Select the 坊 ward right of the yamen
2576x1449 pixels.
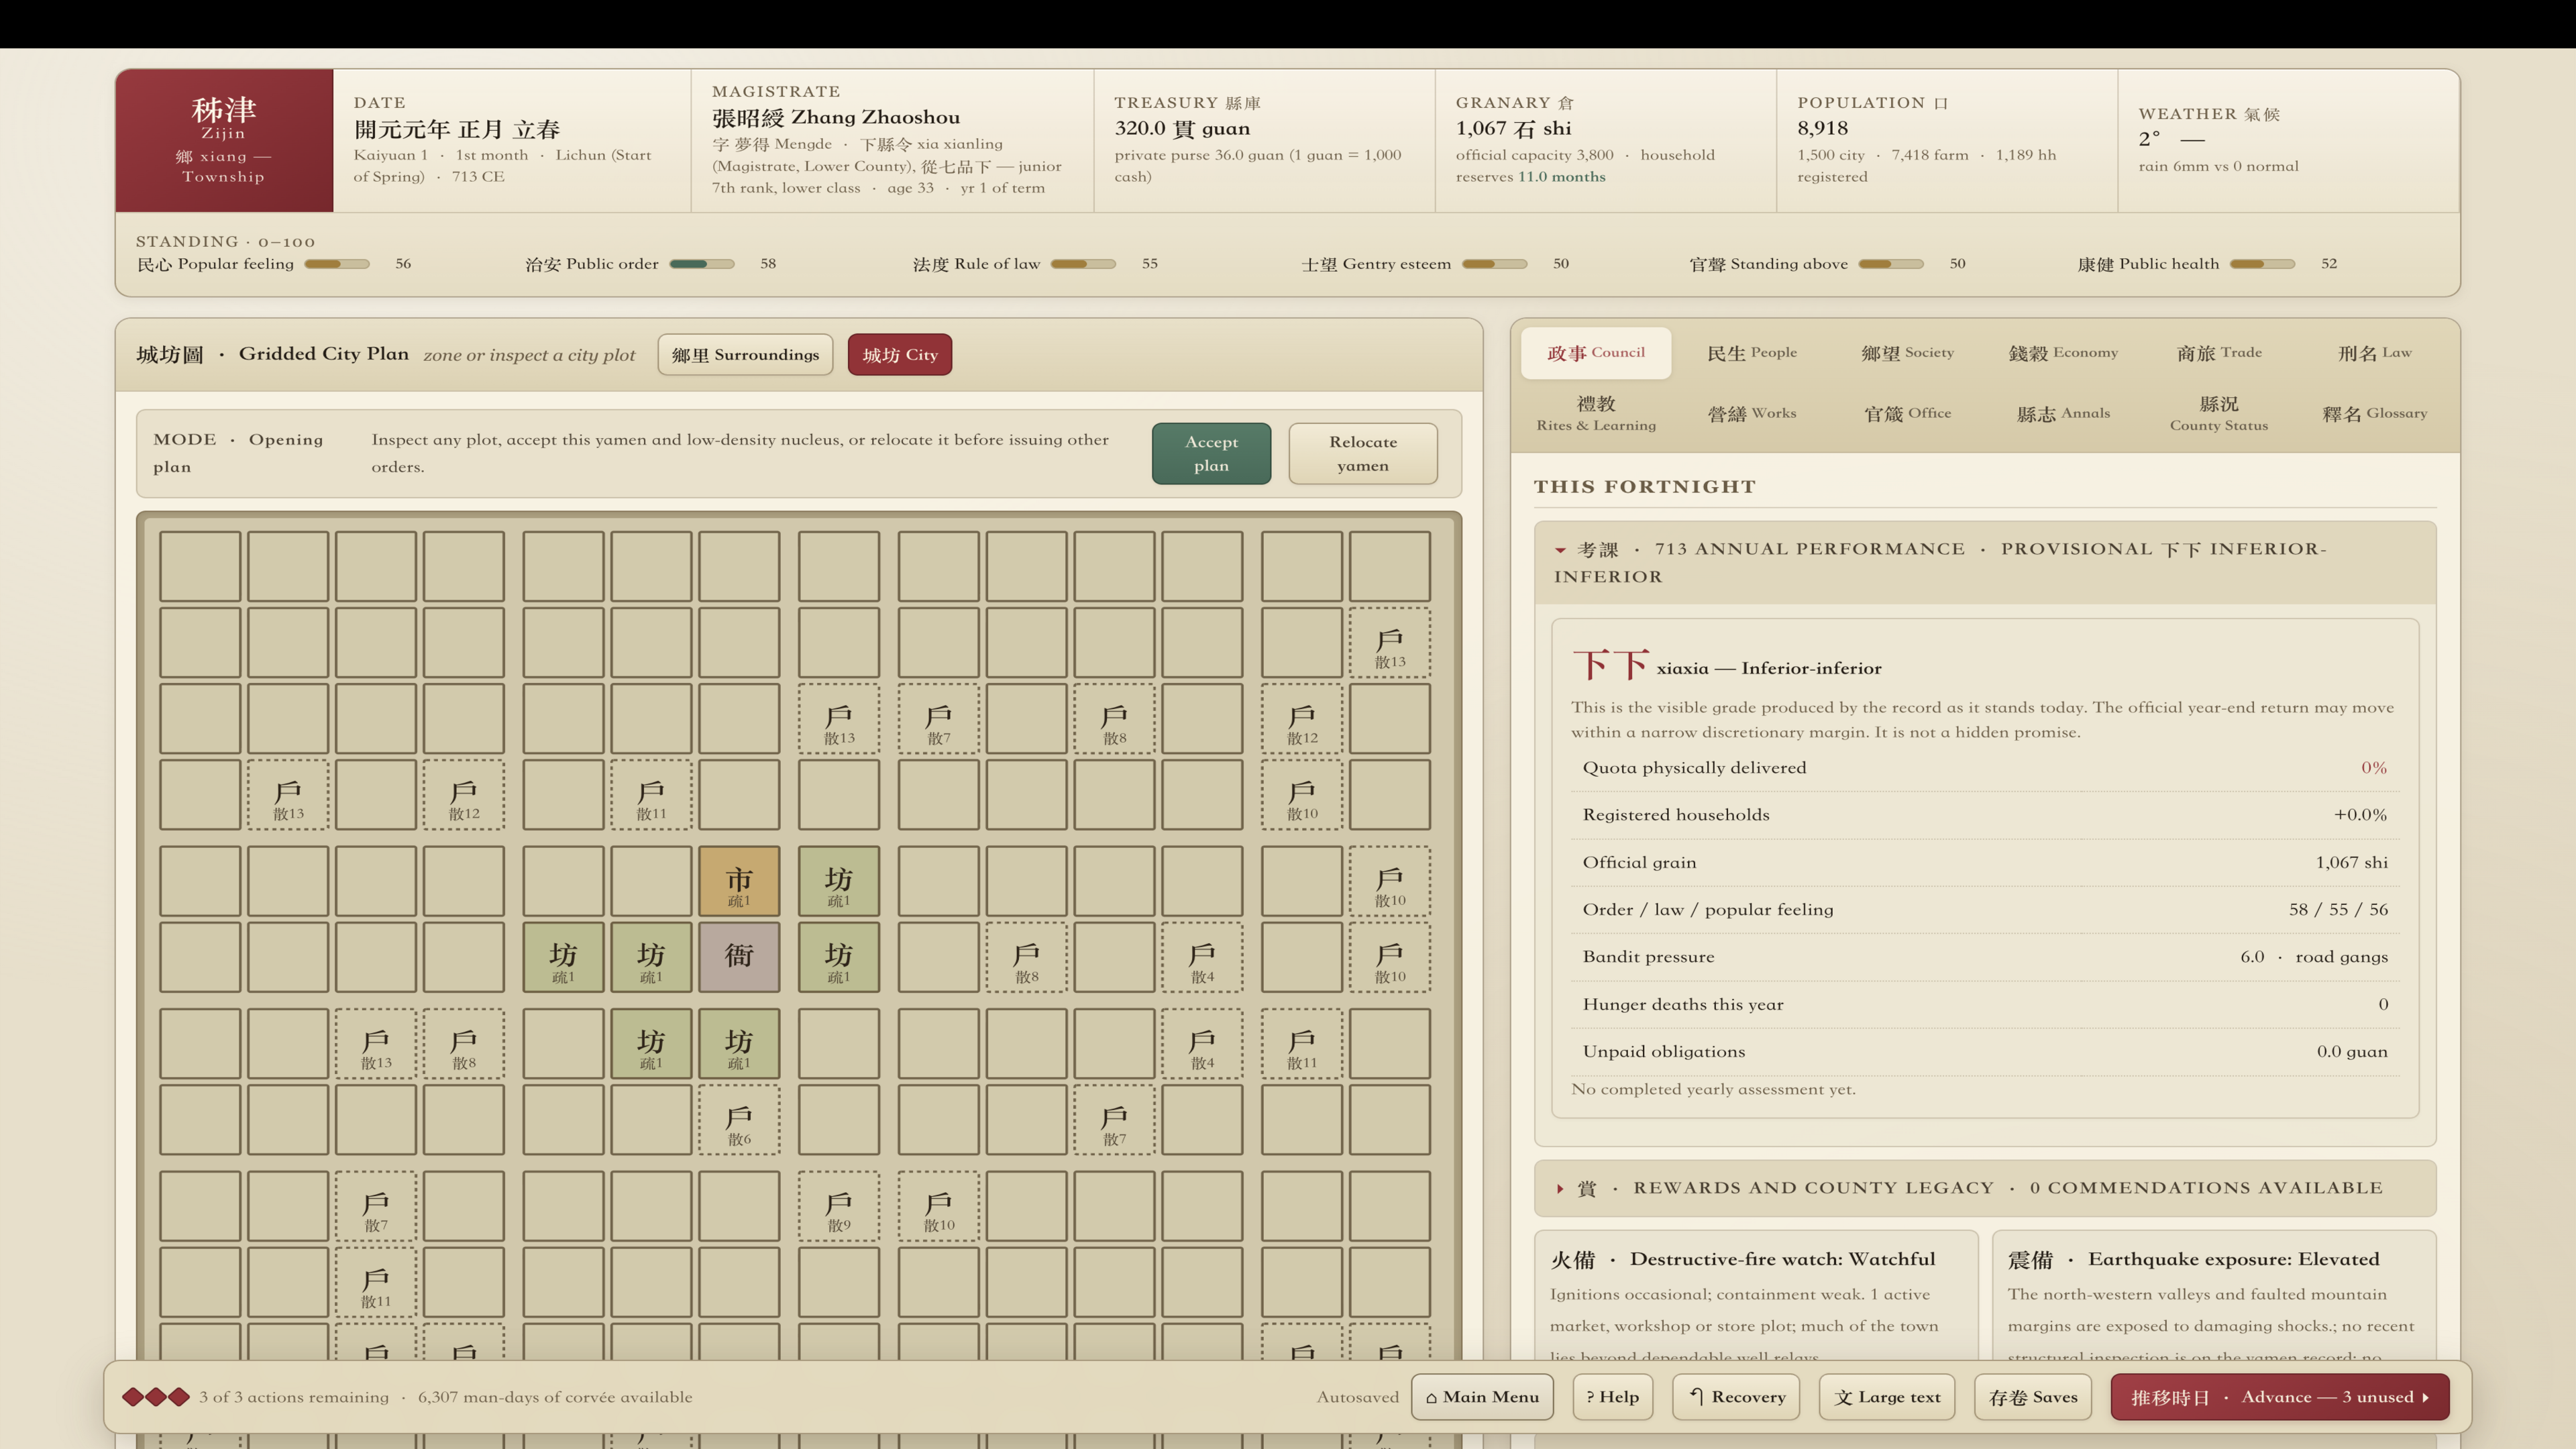(x=839, y=957)
